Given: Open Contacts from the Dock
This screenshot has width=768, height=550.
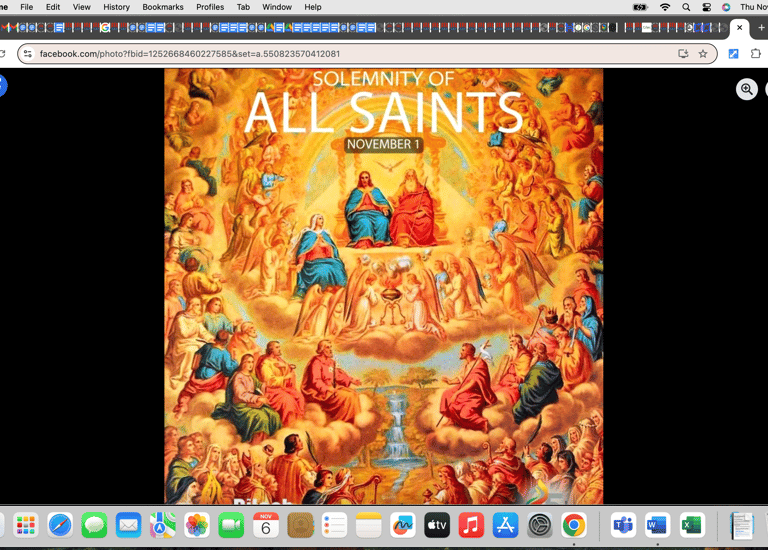Looking at the screenshot, I should point(300,525).
